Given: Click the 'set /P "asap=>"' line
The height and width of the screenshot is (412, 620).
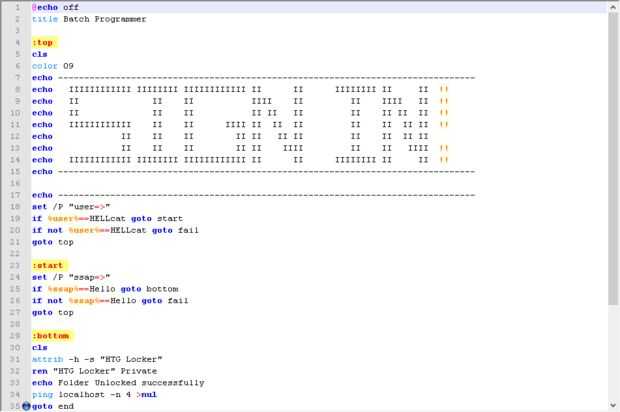Looking at the screenshot, I should (x=71, y=278).
